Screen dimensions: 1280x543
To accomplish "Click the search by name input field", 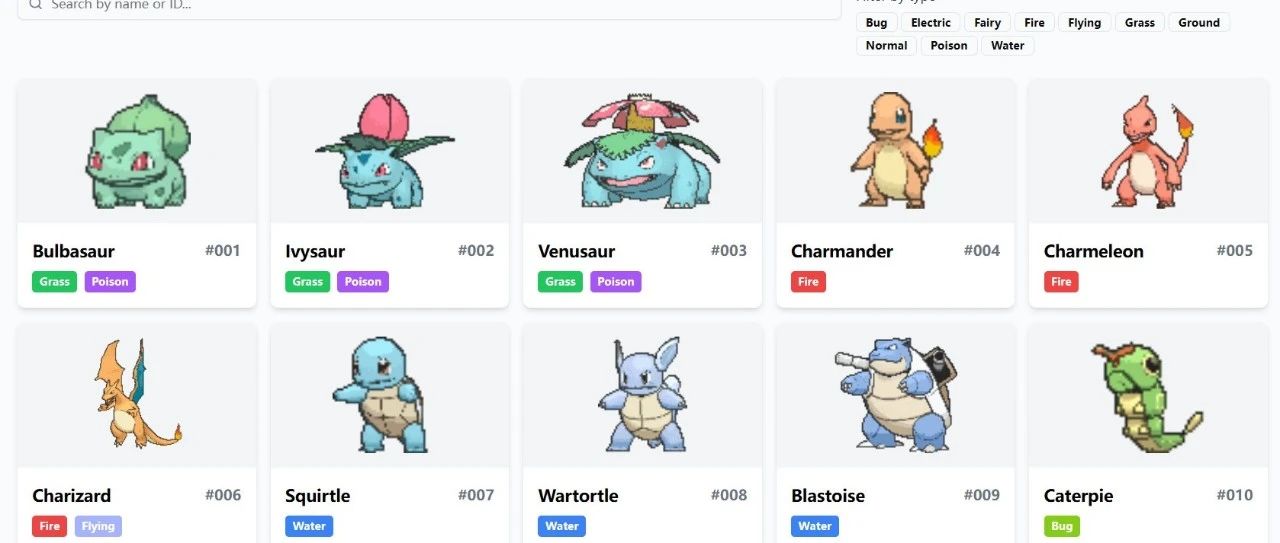I will pyautogui.click(x=429, y=6).
